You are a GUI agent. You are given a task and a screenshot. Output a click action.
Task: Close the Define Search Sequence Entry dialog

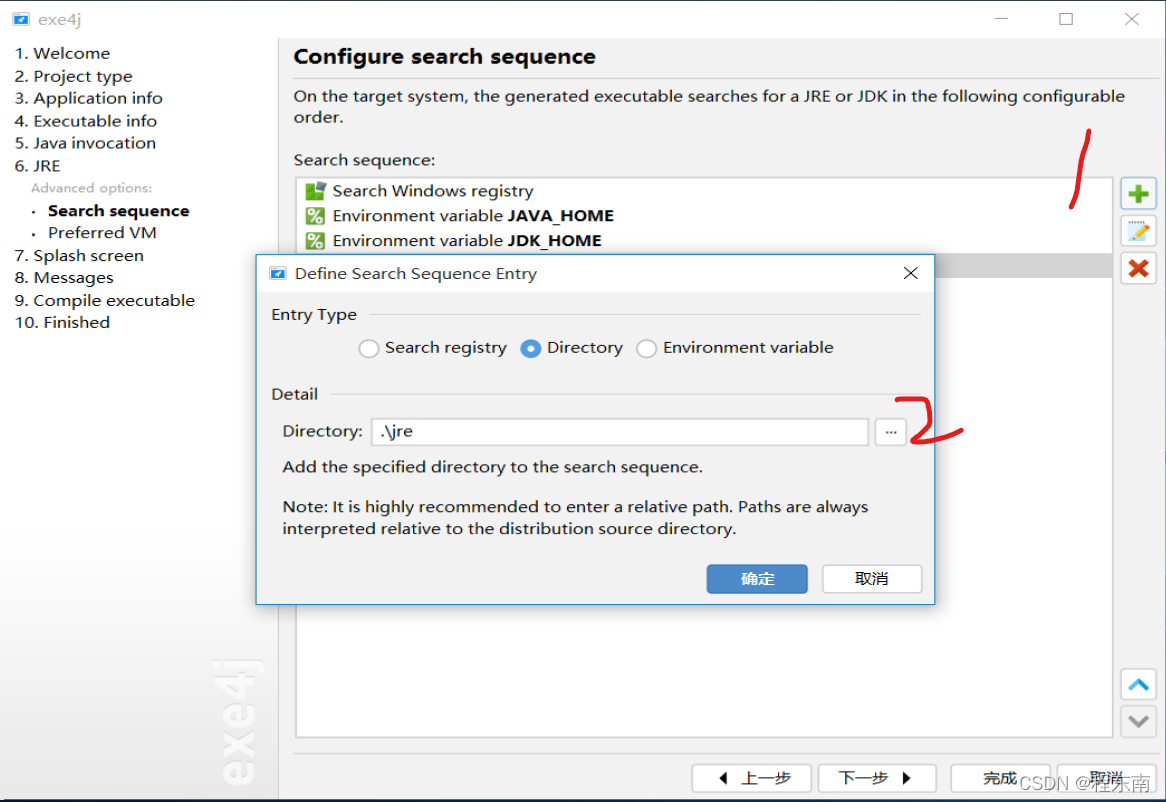(x=910, y=274)
